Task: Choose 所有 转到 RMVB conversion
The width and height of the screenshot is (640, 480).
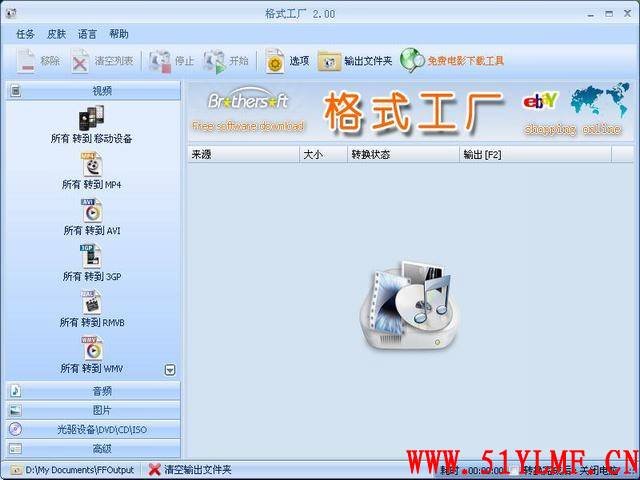Action: coord(91,309)
